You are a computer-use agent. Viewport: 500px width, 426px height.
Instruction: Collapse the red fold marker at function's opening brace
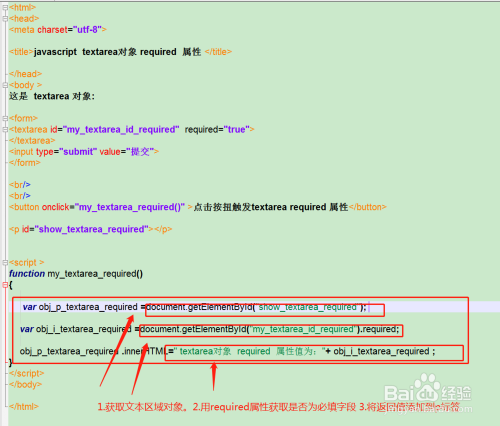click(5, 285)
